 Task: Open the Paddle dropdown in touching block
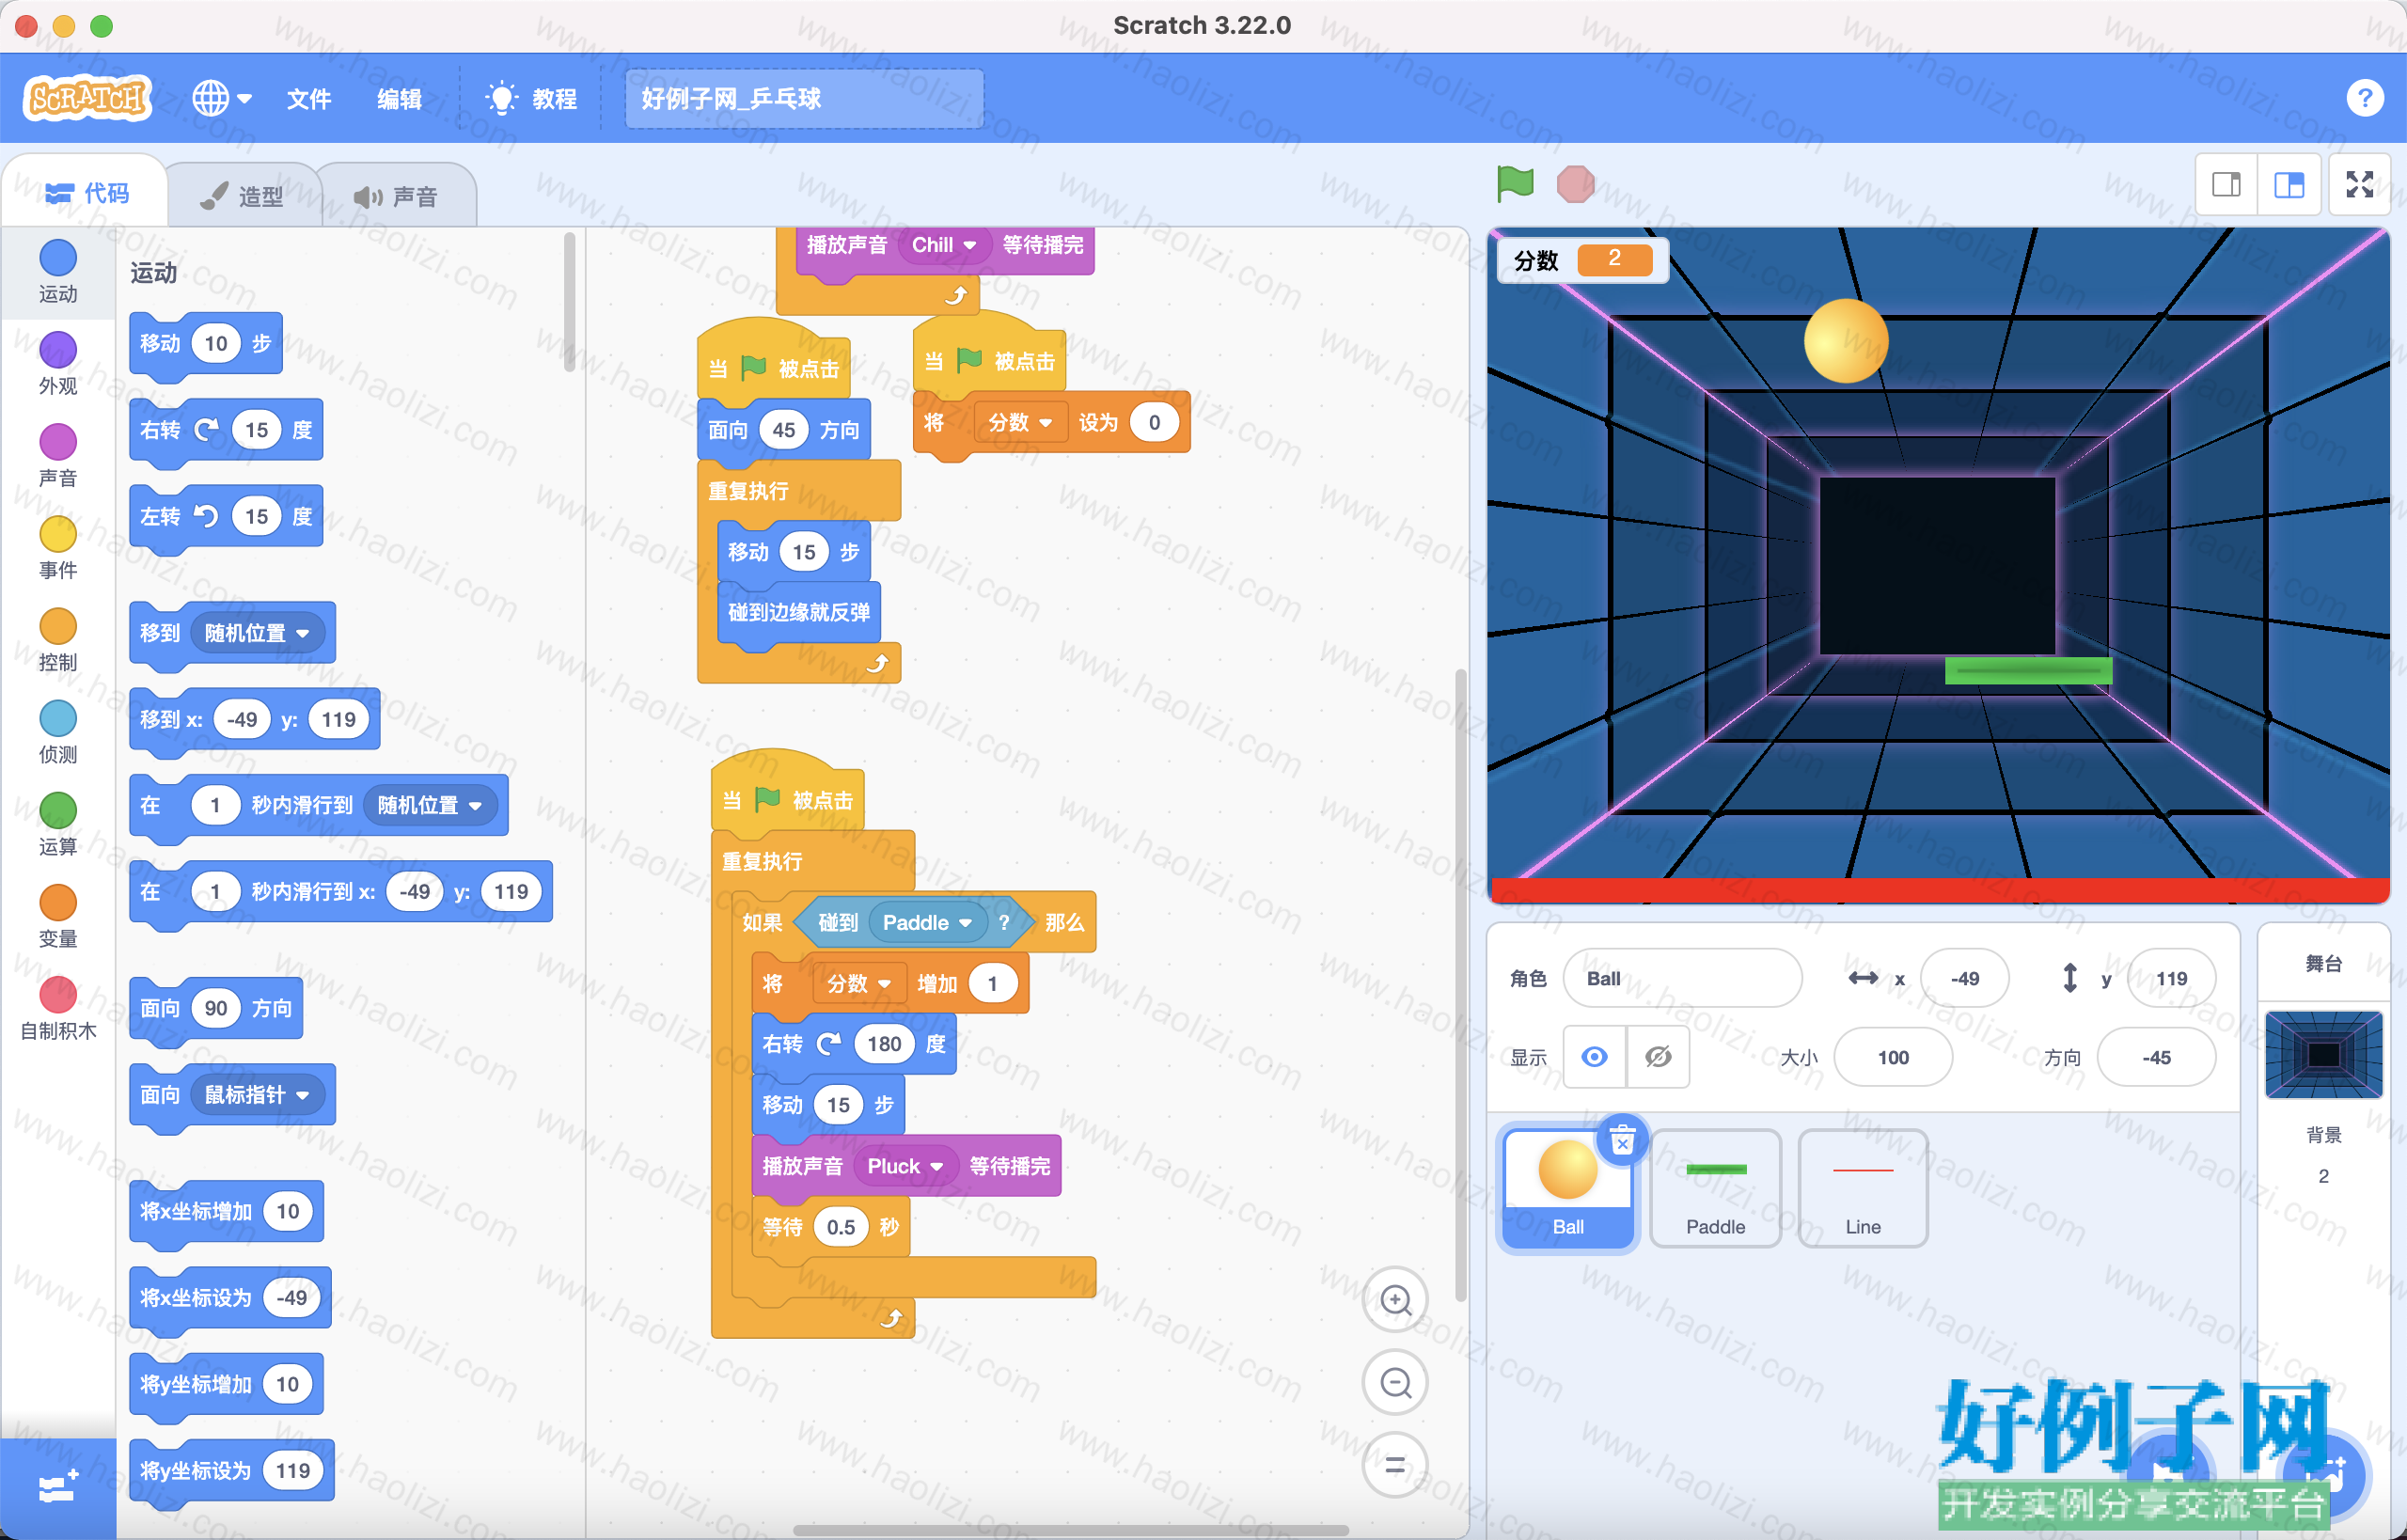tap(927, 922)
